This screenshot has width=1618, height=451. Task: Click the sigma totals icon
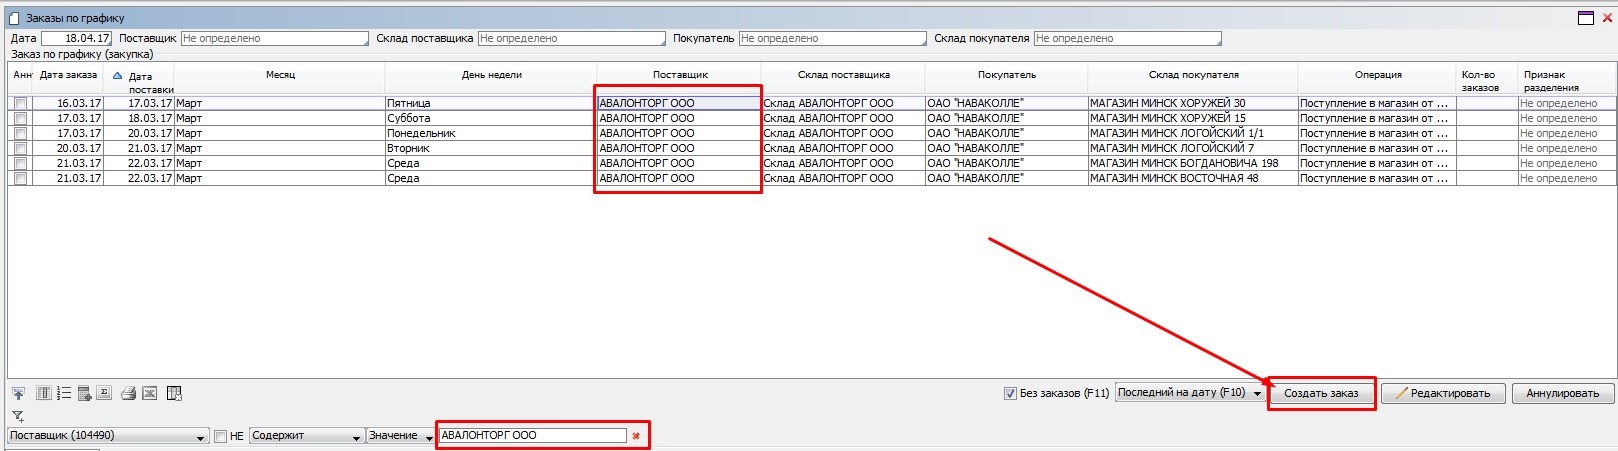(x=104, y=394)
